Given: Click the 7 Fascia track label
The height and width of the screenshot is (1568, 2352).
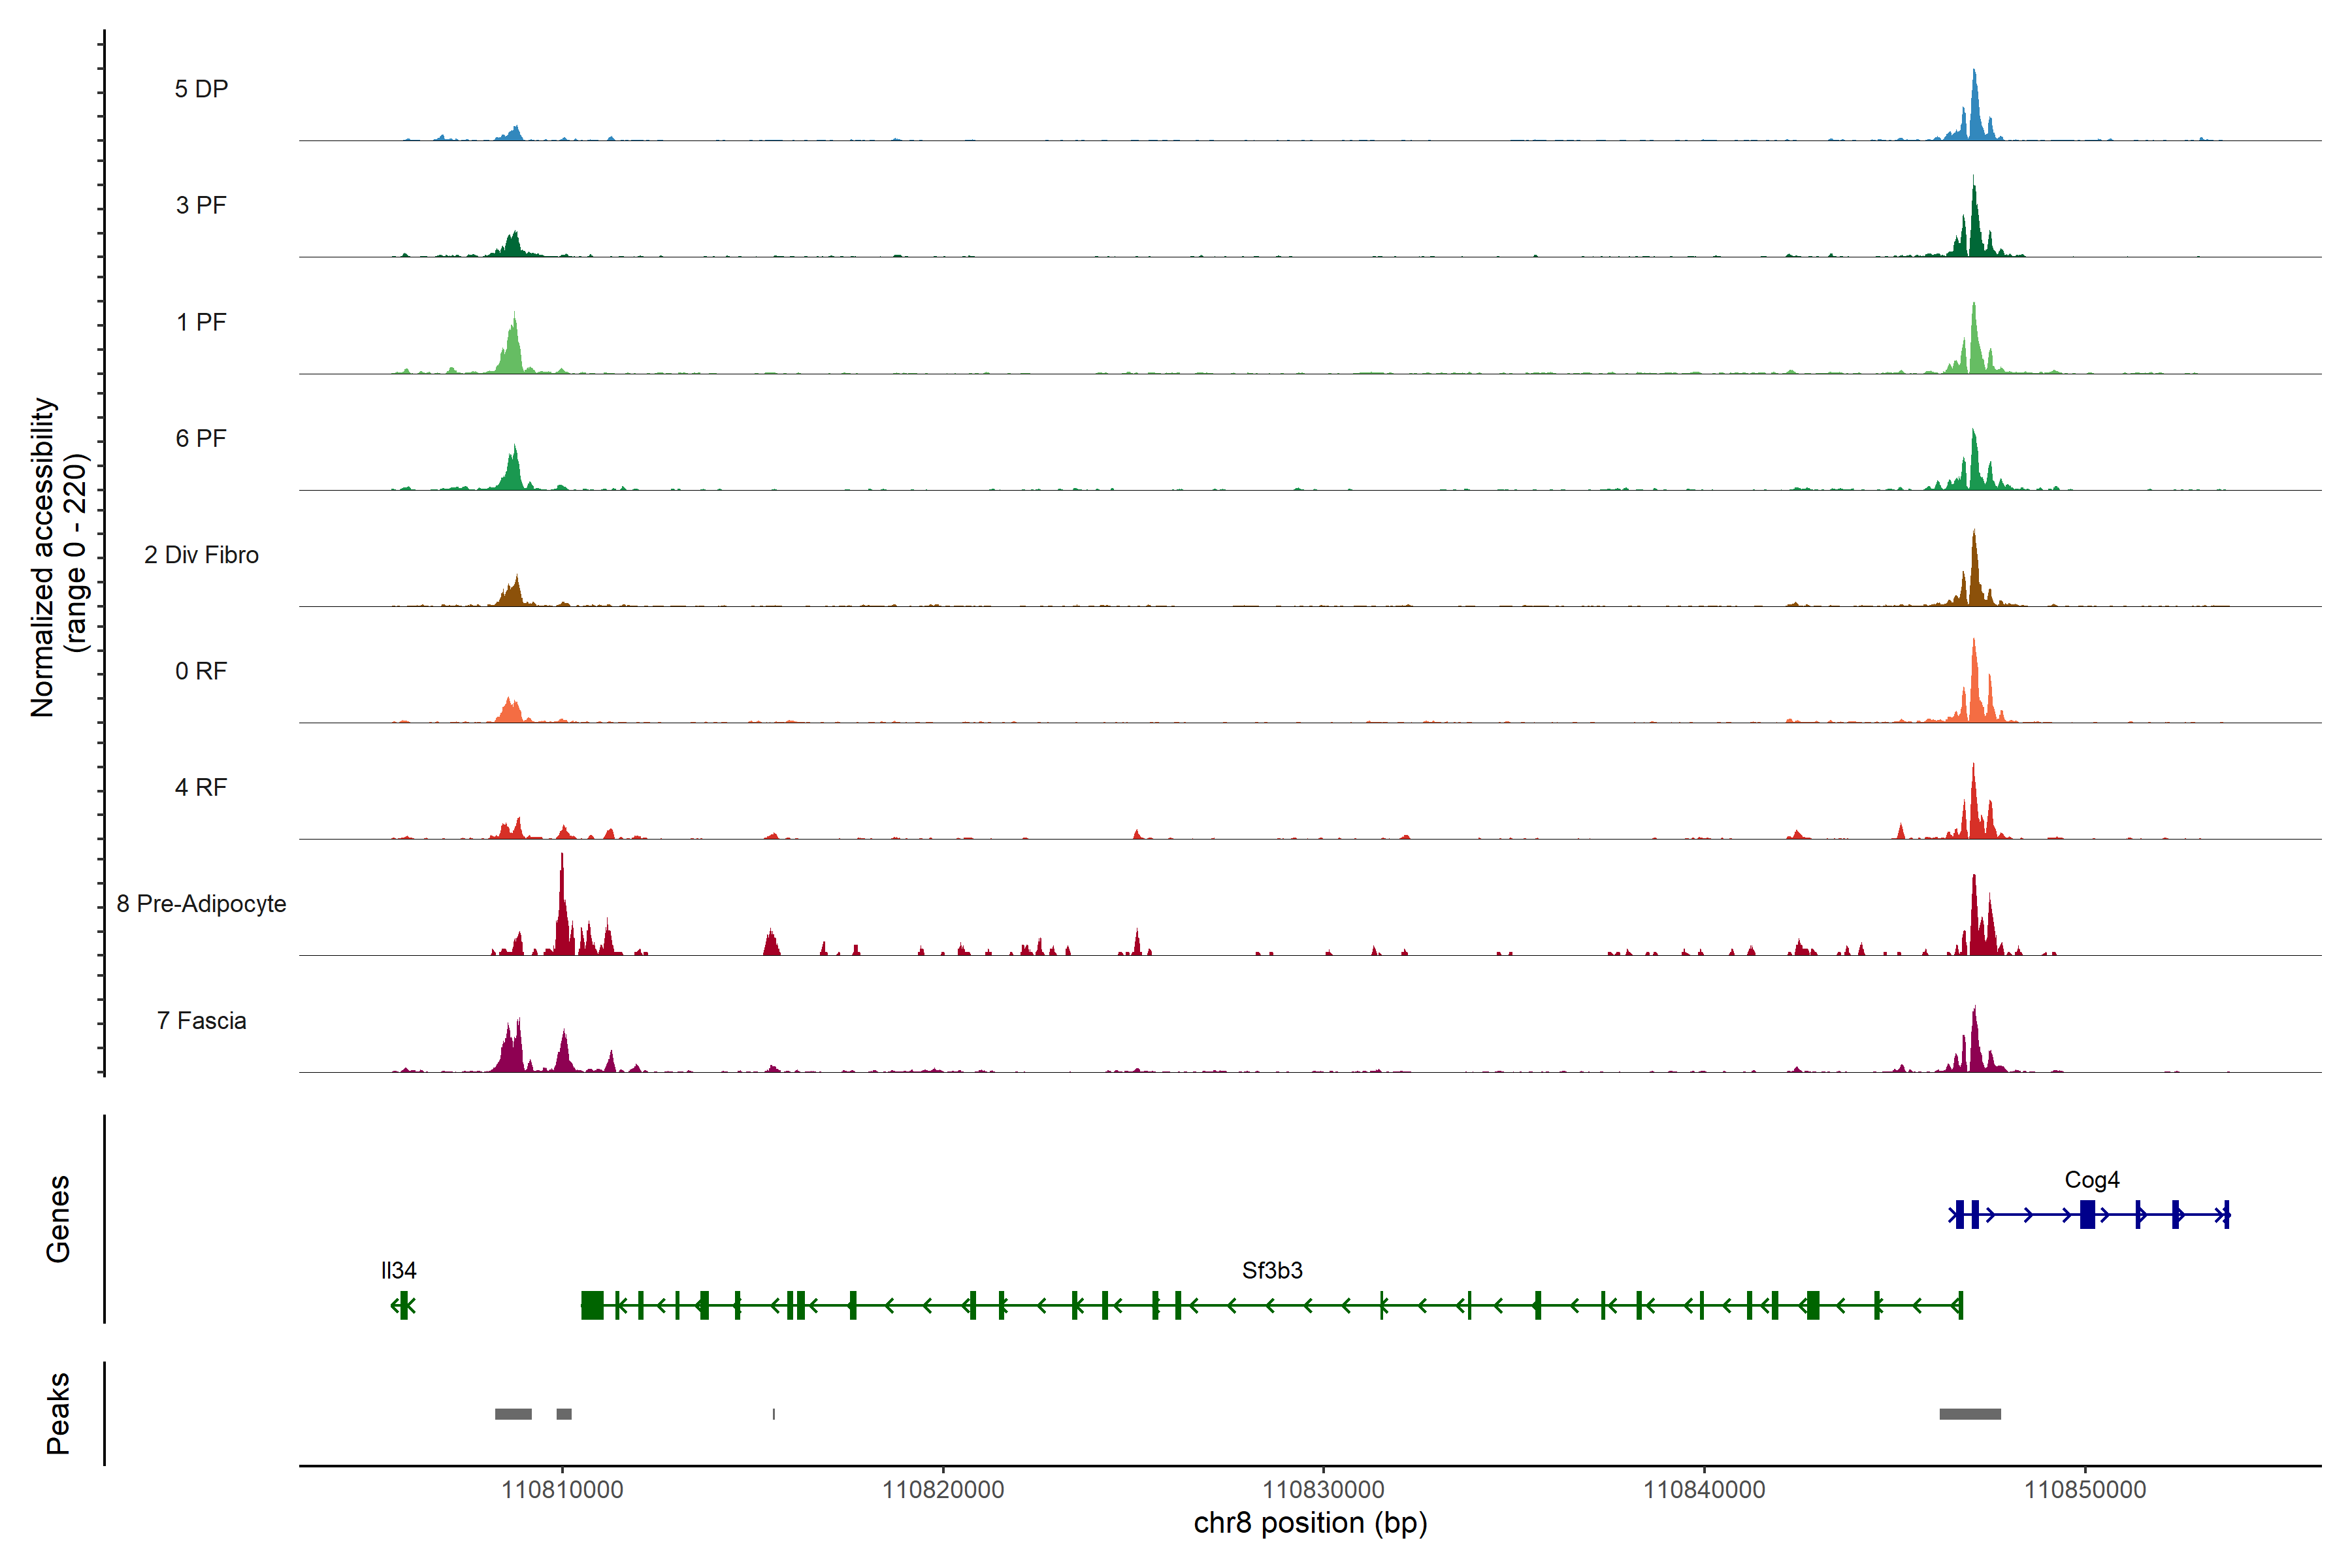Looking at the screenshot, I should [201, 1020].
